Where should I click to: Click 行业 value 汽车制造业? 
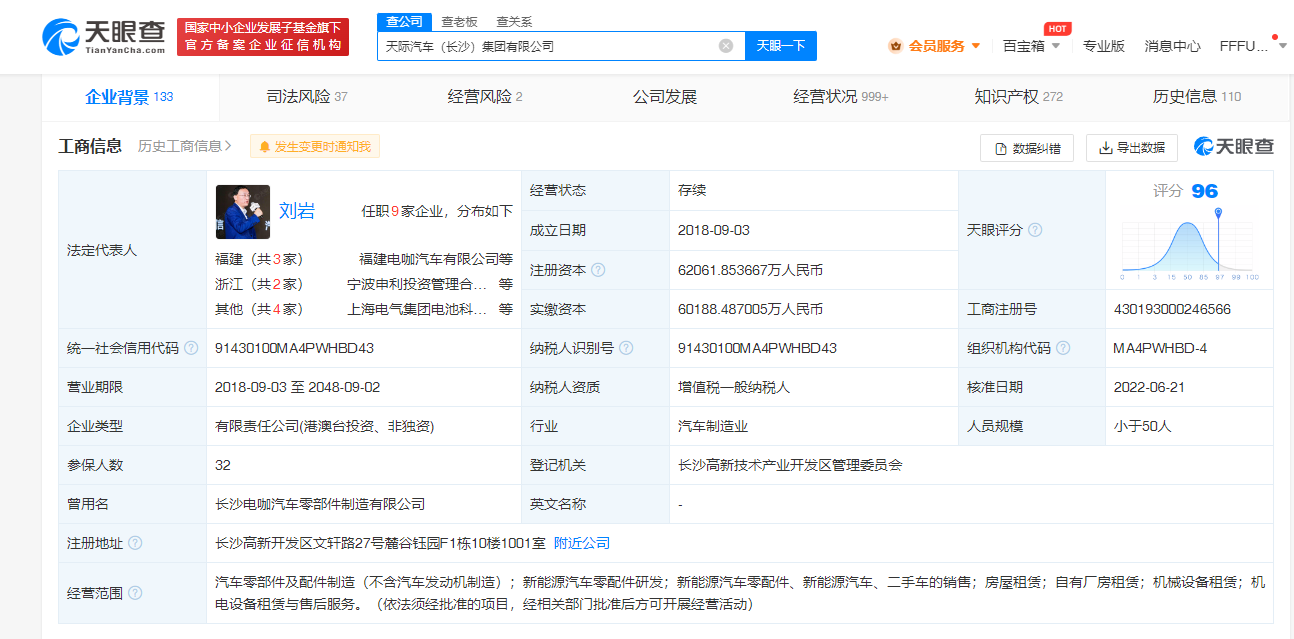713,426
